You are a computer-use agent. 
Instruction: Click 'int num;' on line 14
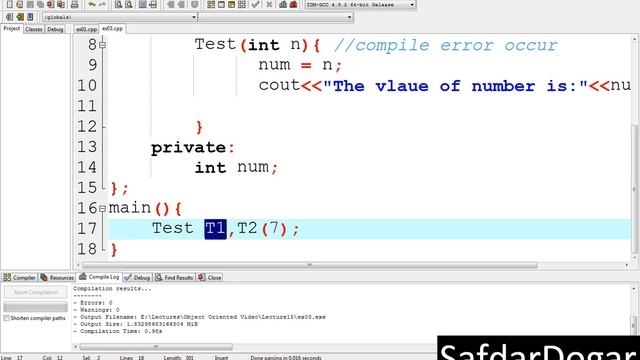[236, 167]
